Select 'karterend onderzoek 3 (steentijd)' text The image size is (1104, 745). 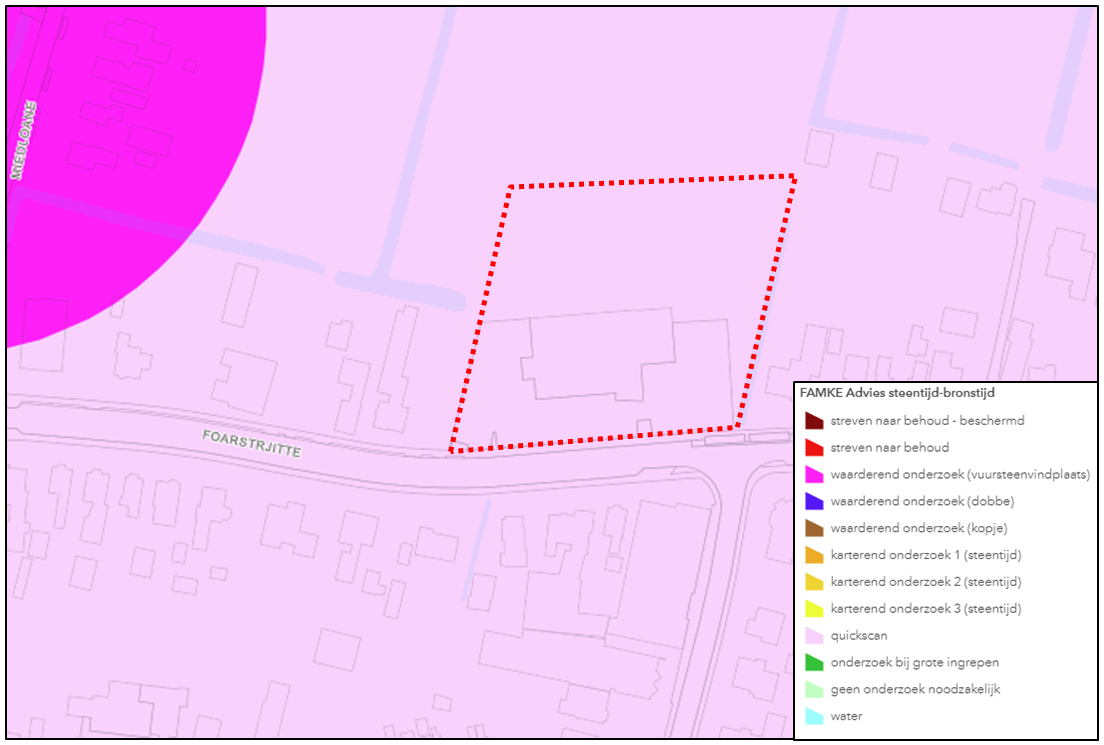coord(926,608)
